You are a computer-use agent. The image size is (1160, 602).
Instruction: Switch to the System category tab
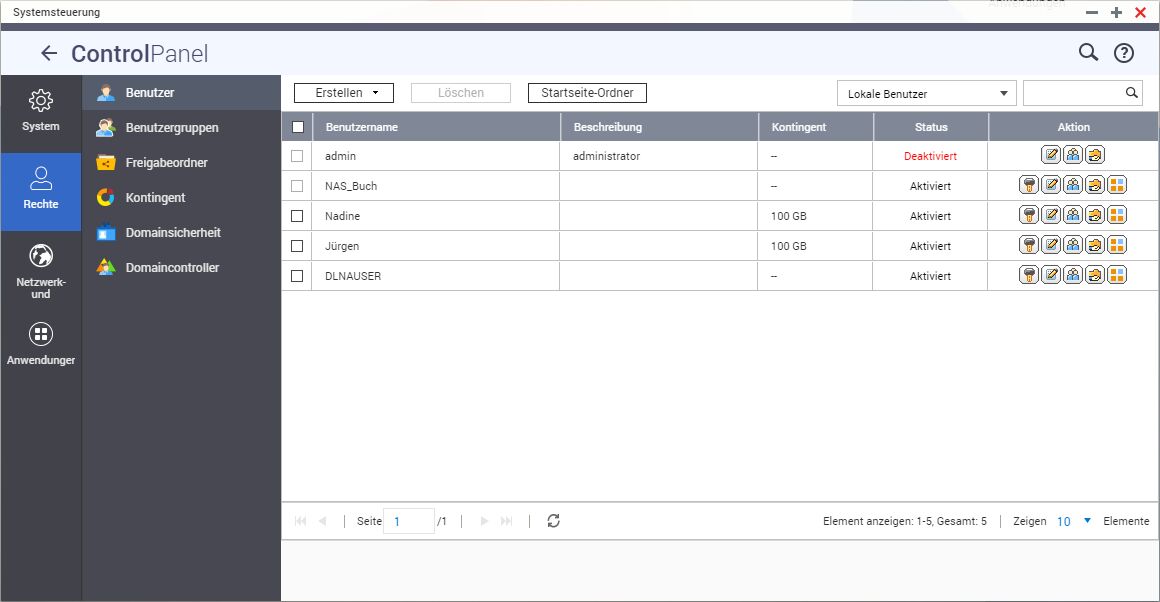41,111
